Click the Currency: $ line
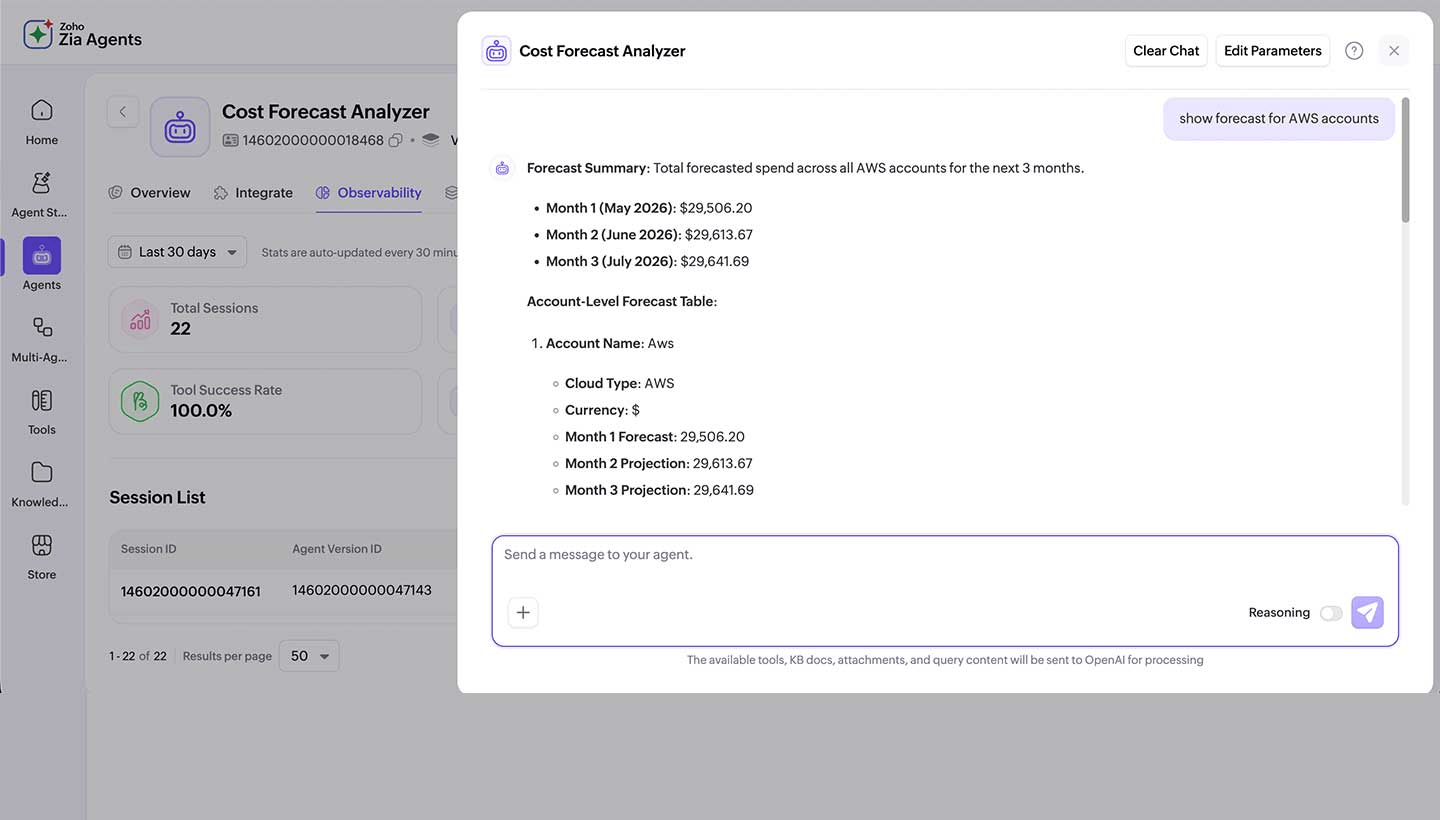 coord(602,410)
